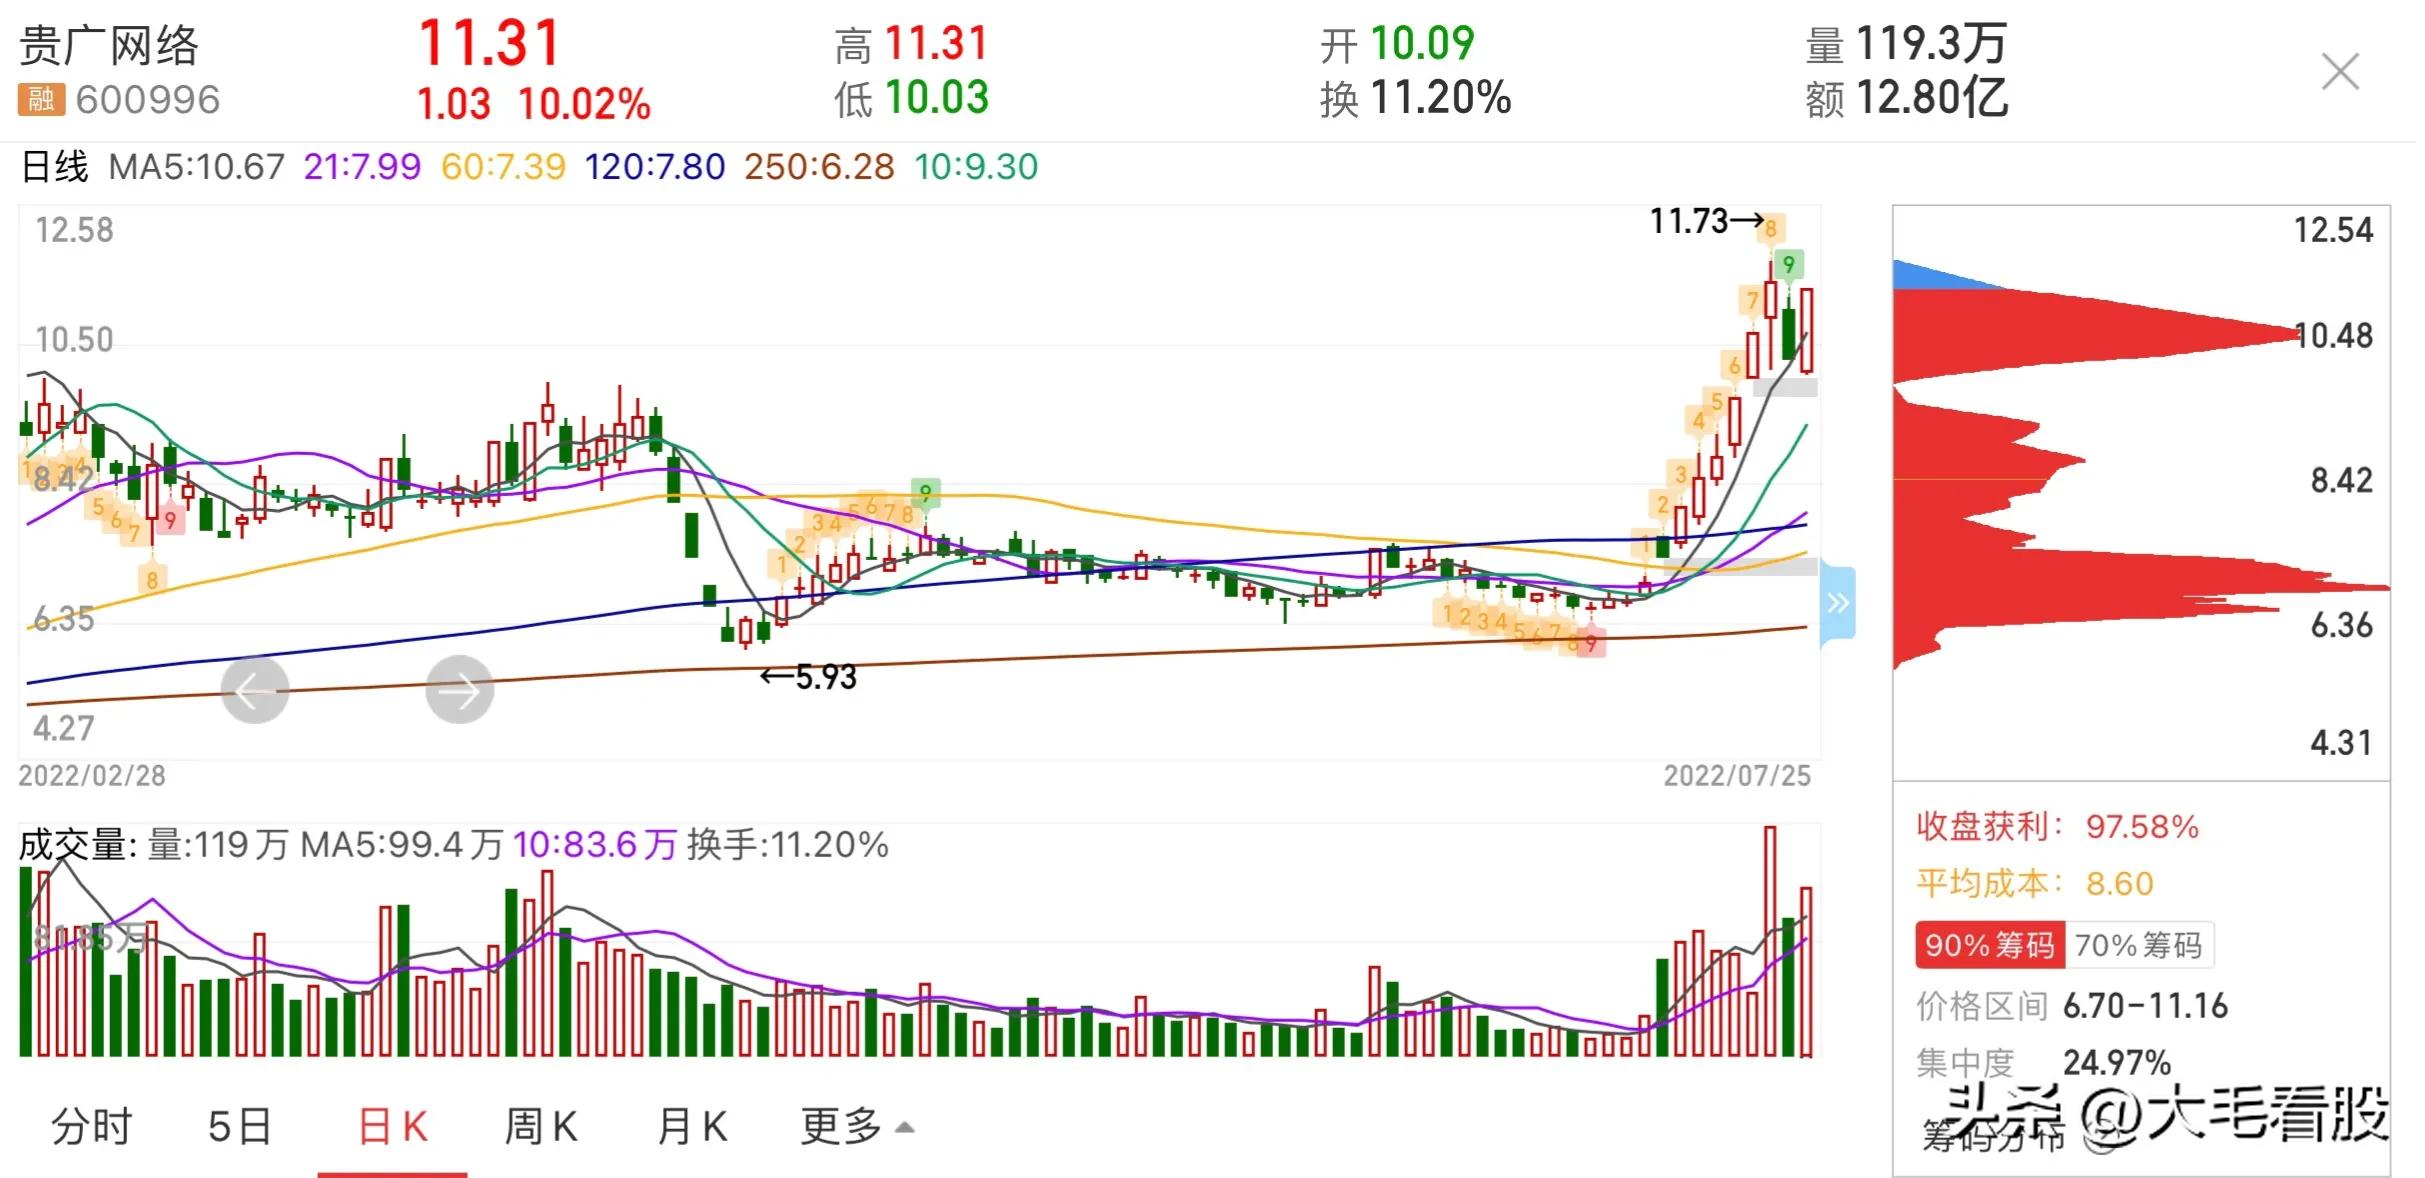Screen dimensions: 2425x1178
Task: Click the purple 21:7.99 moving average label
Action: coord(362,166)
